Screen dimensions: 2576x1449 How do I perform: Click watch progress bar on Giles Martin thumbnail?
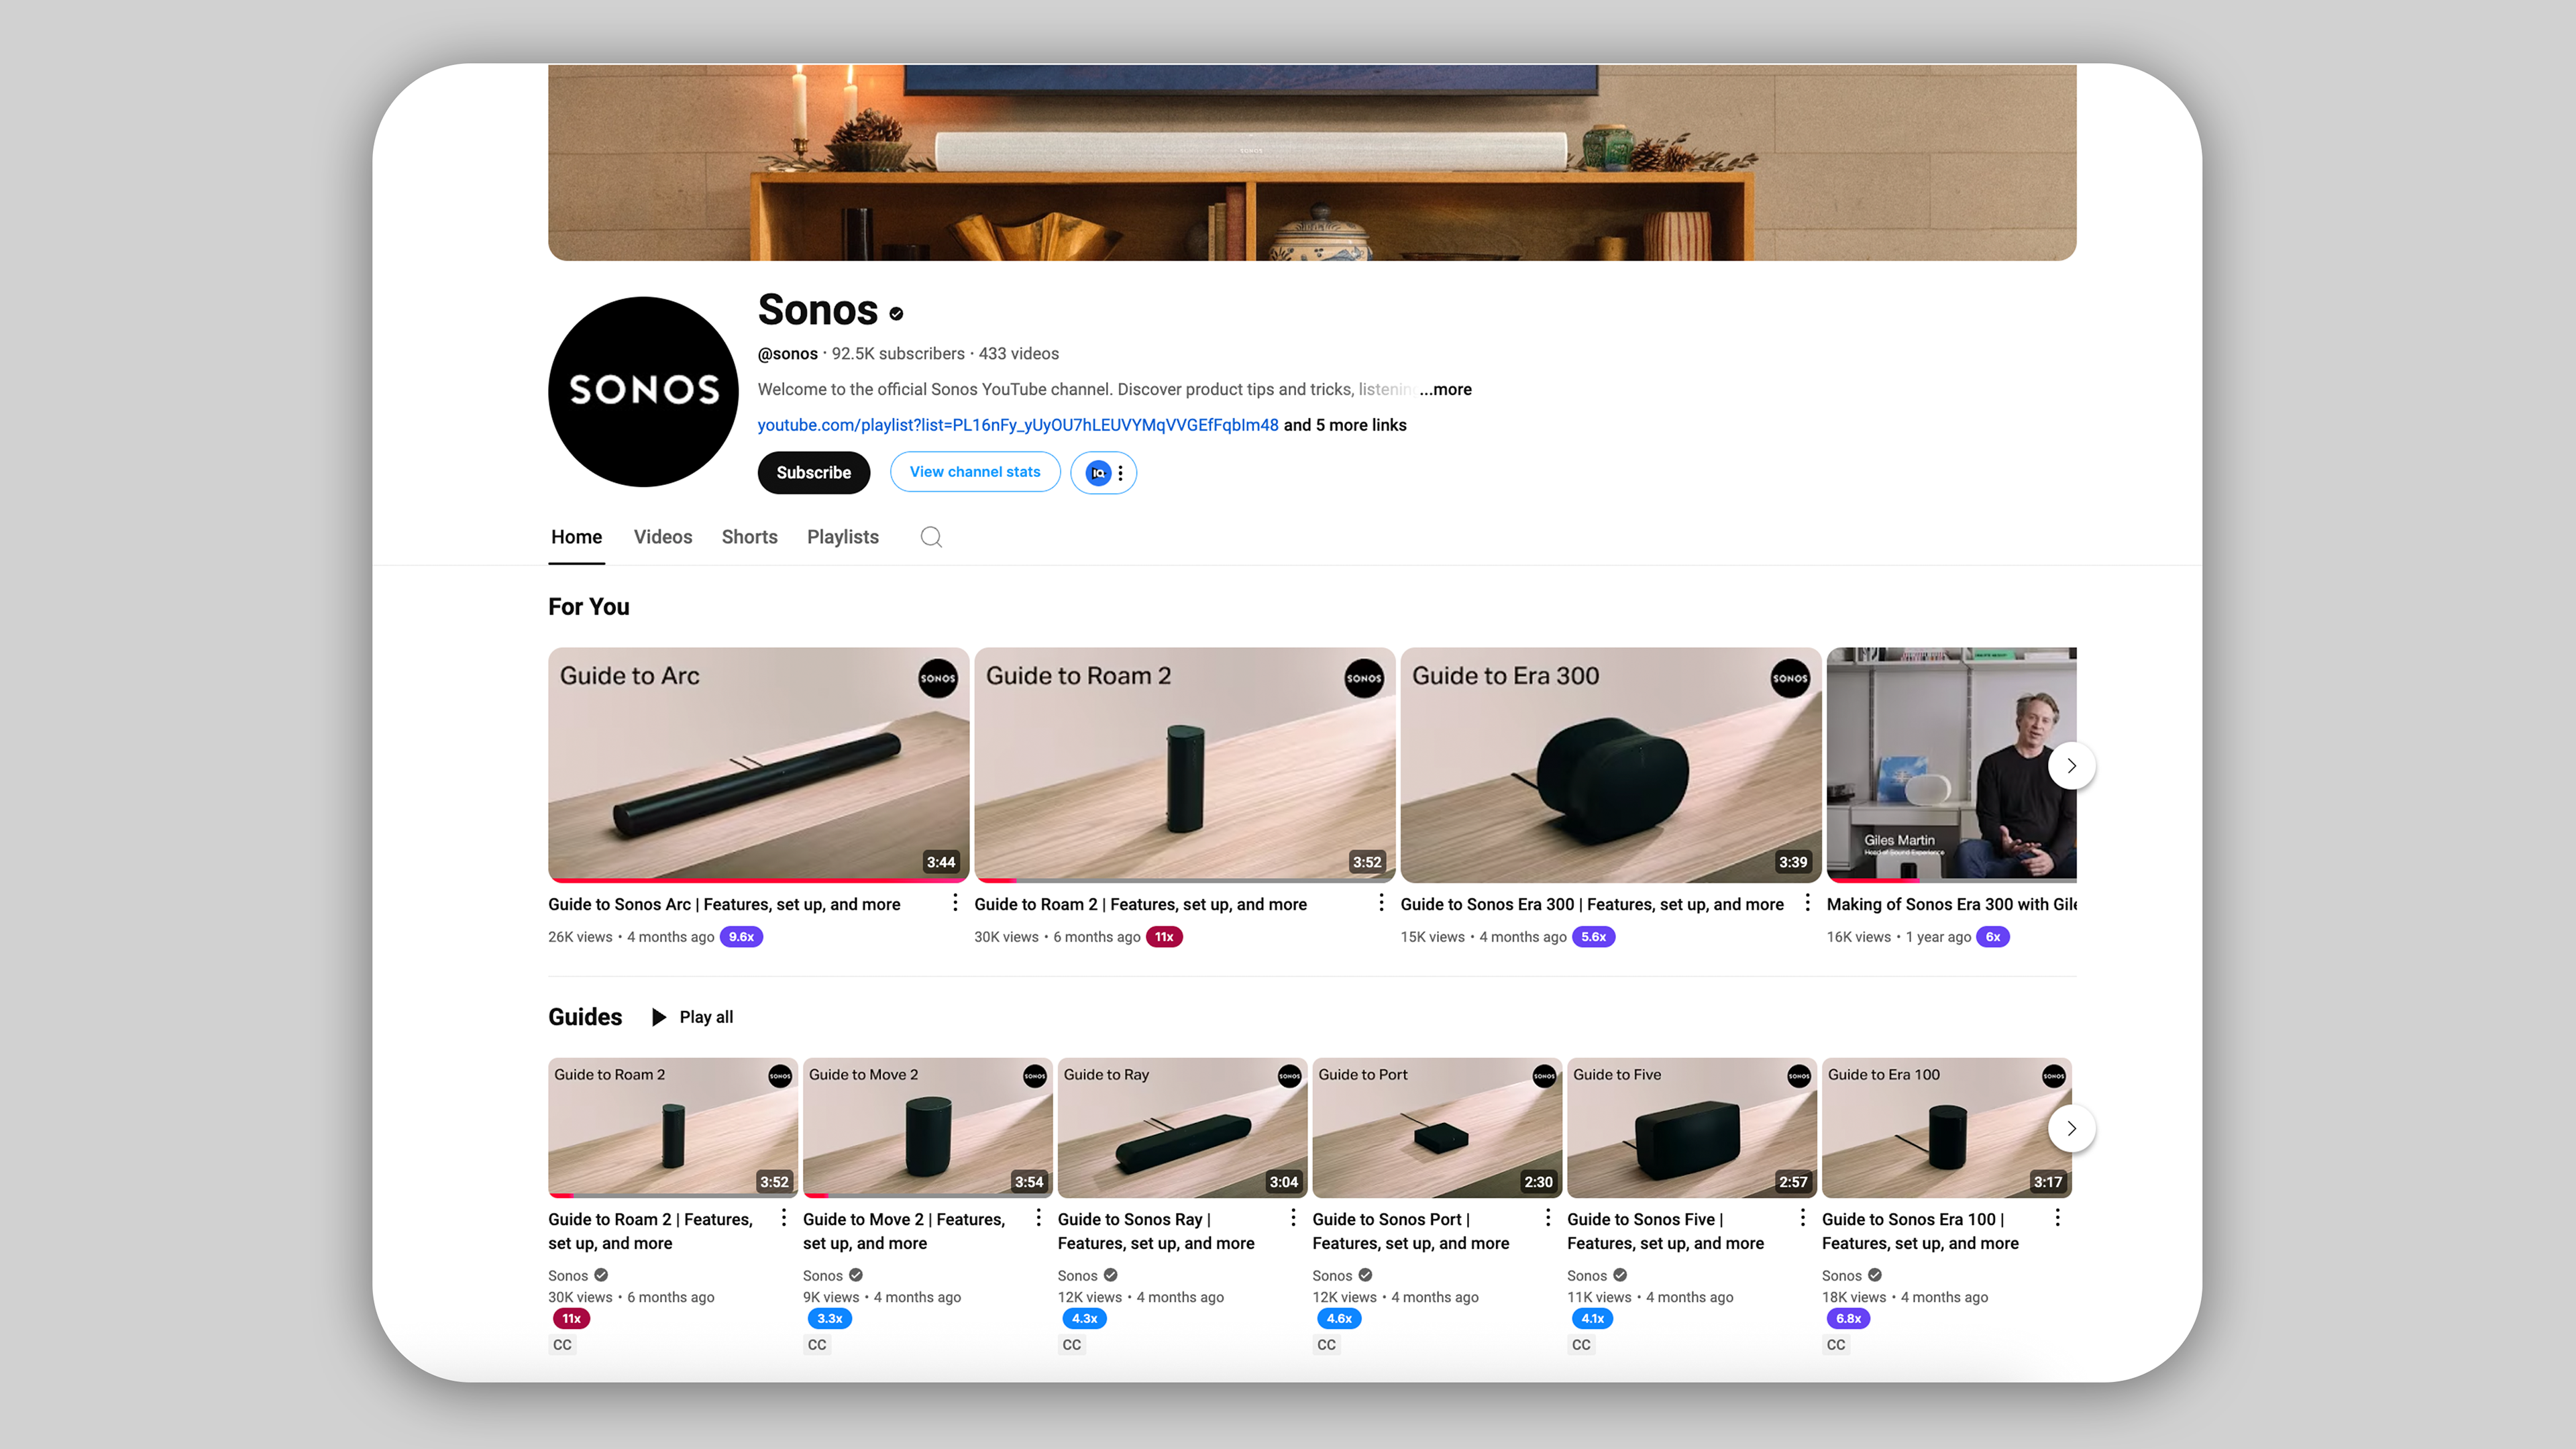(1951, 880)
